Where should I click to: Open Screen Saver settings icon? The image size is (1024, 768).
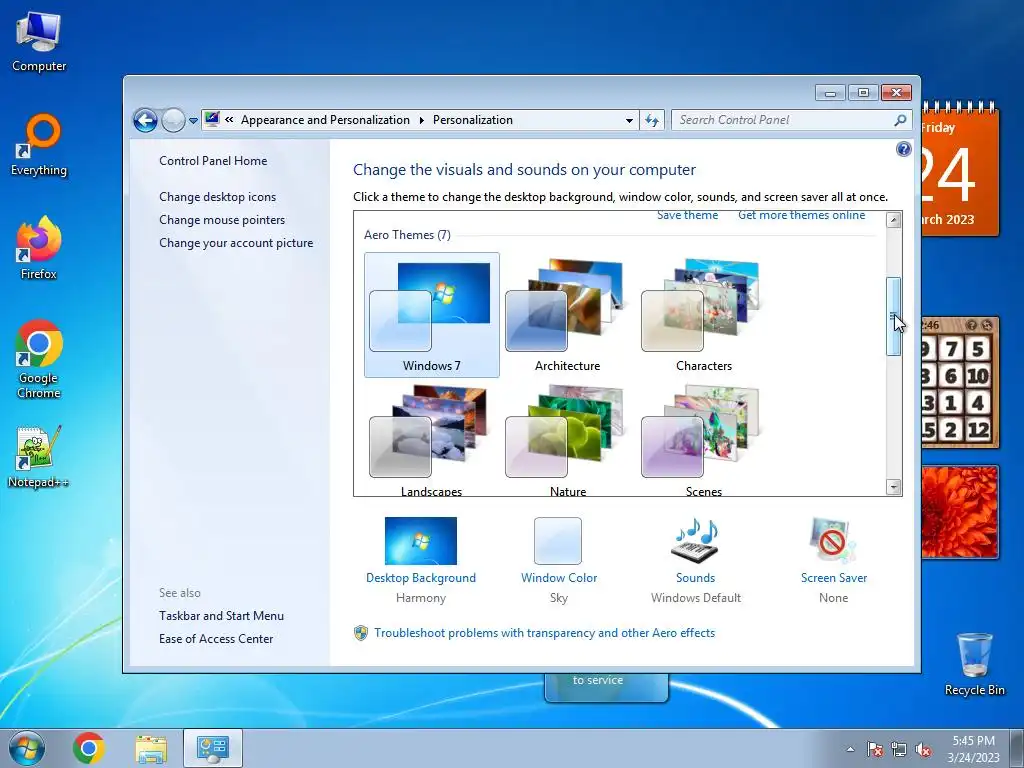(833, 541)
